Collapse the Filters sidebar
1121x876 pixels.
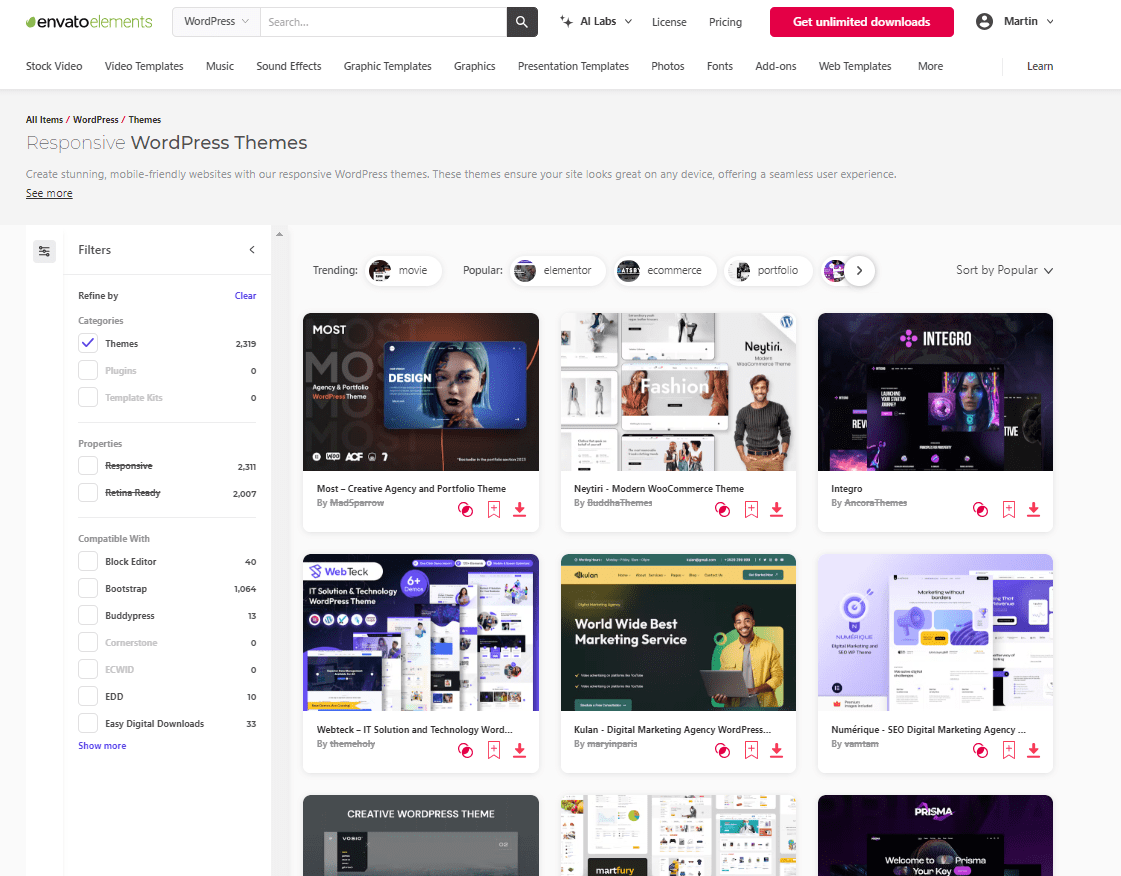coord(252,250)
